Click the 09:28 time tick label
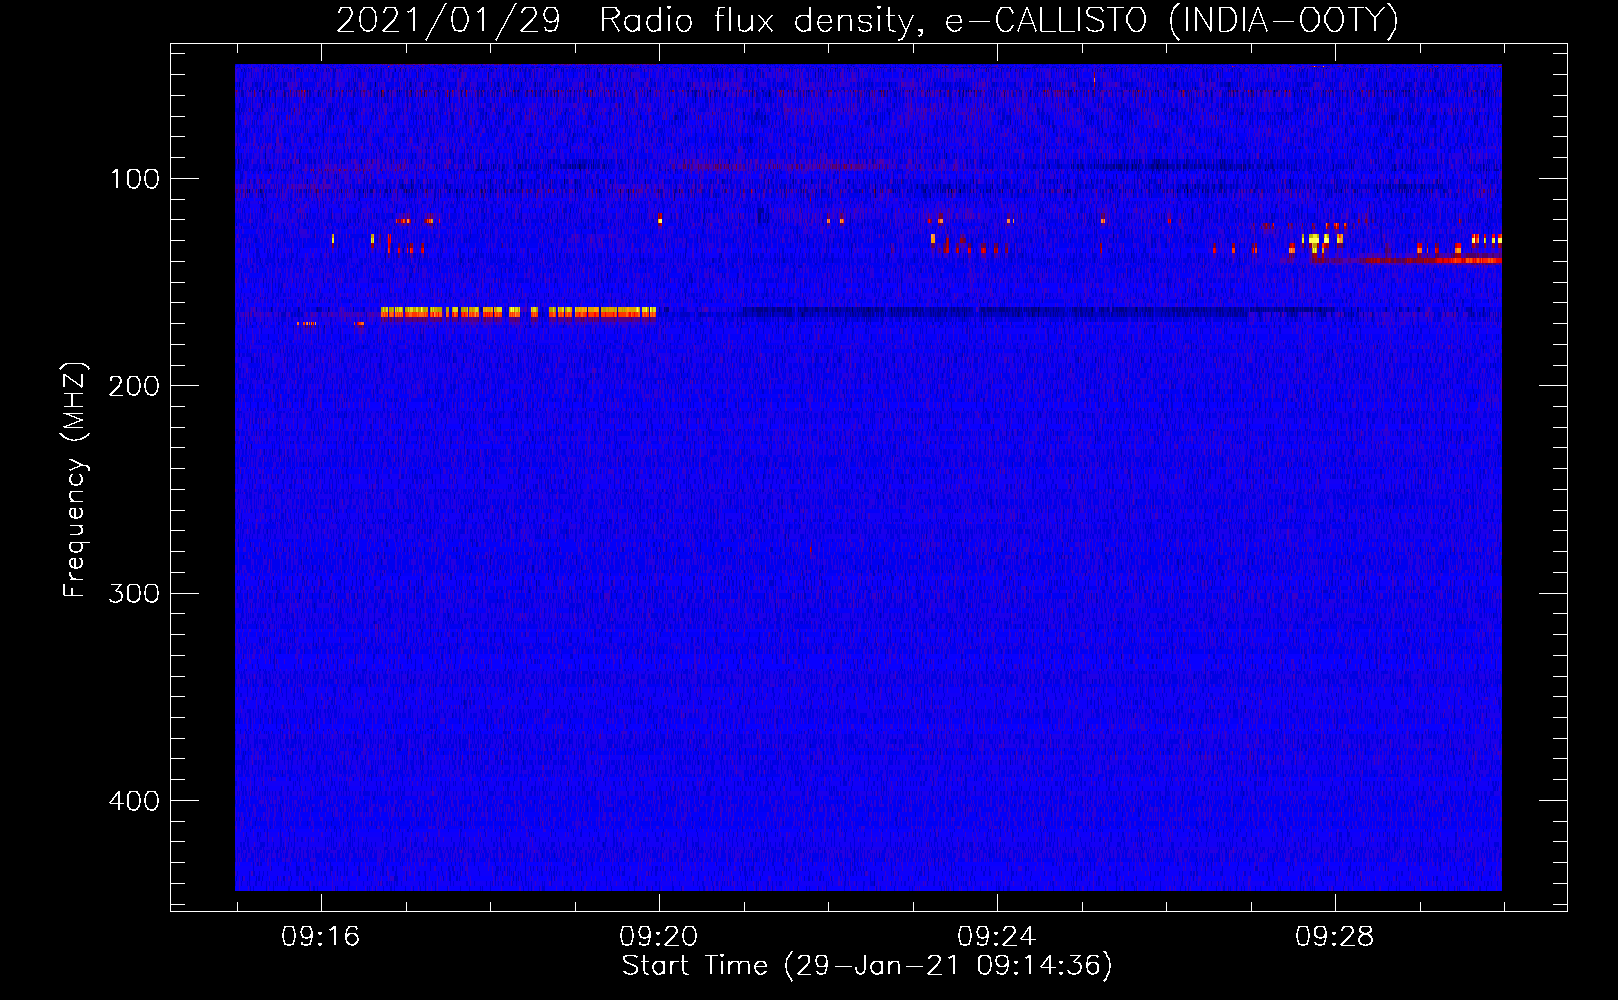 coord(1334,937)
